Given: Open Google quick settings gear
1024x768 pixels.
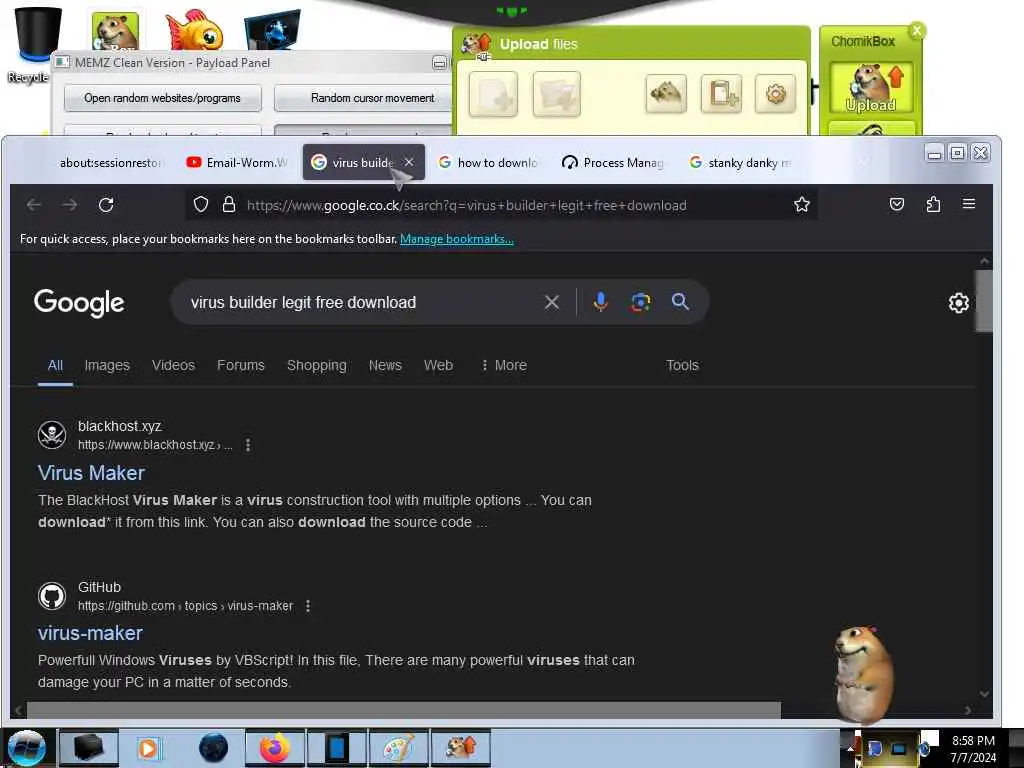Looking at the screenshot, I should (959, 303).
